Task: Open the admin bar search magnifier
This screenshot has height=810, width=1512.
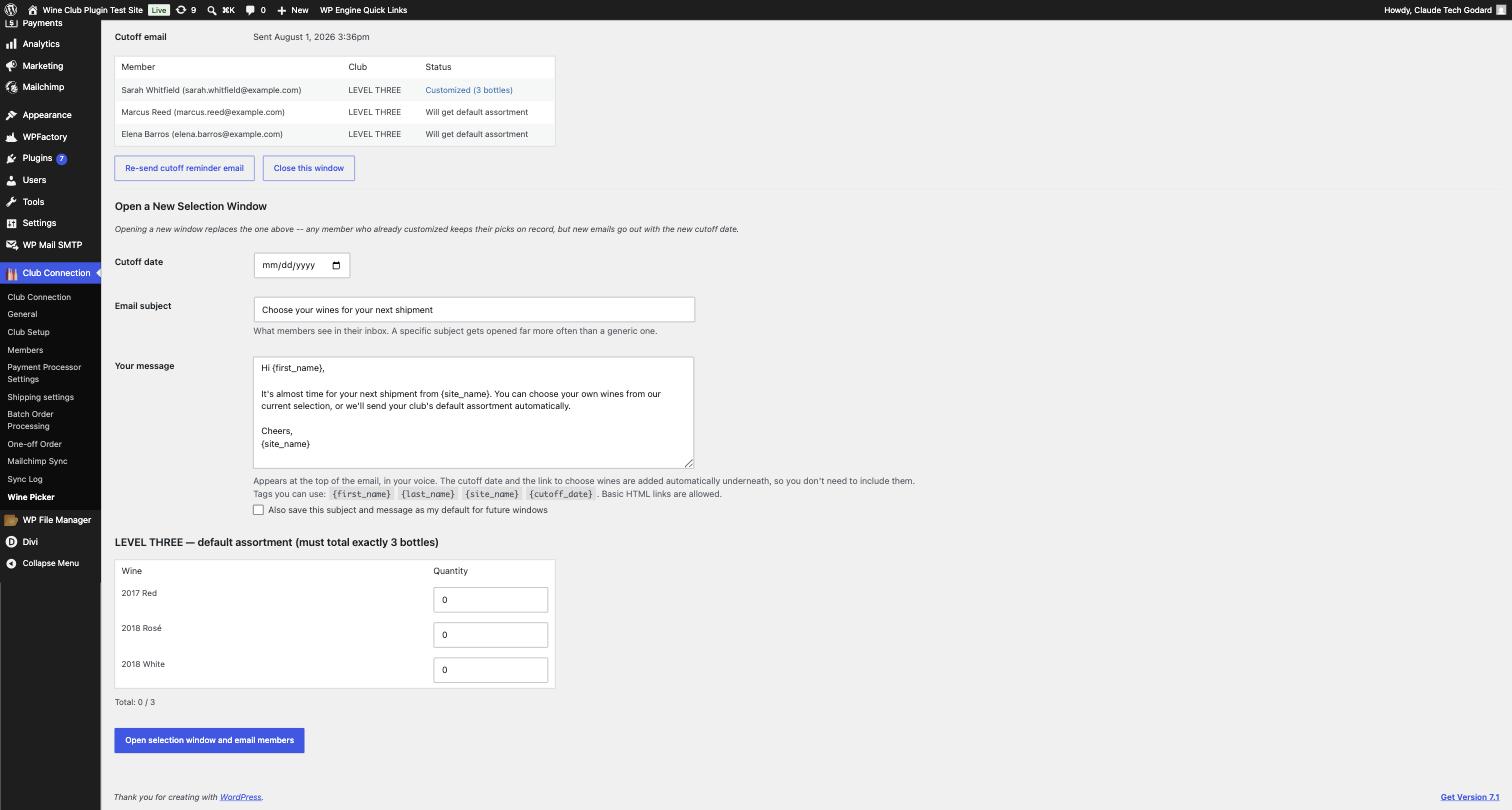Action: coord(212,10)
